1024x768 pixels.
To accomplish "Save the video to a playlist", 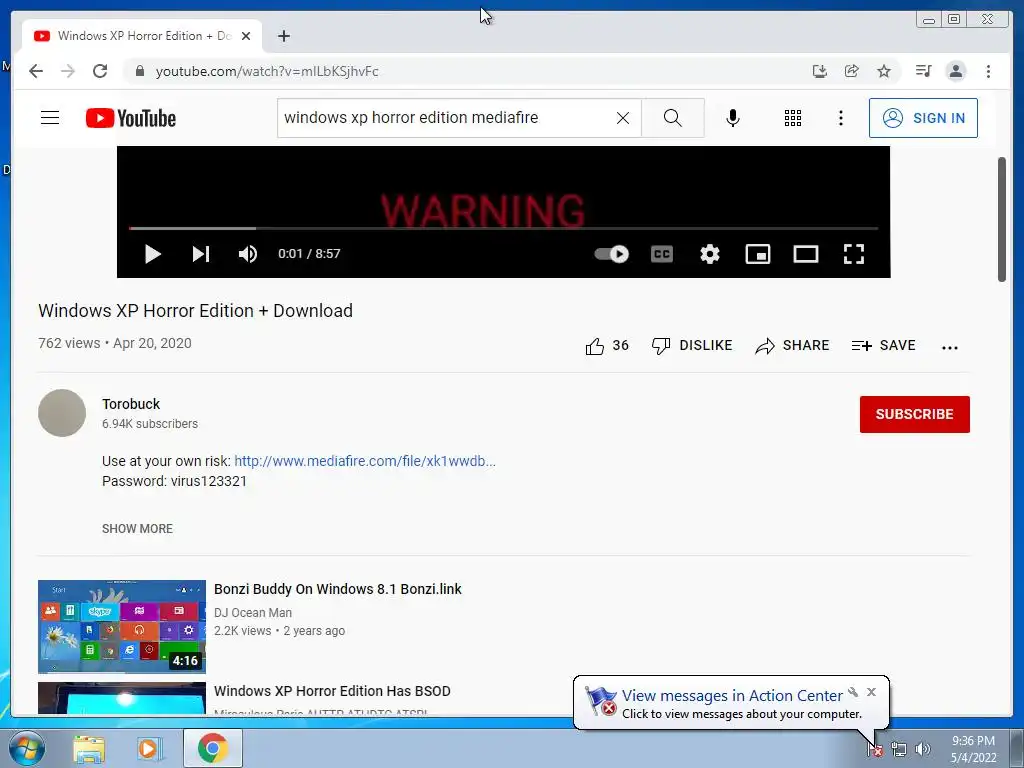I will [884, 345].
